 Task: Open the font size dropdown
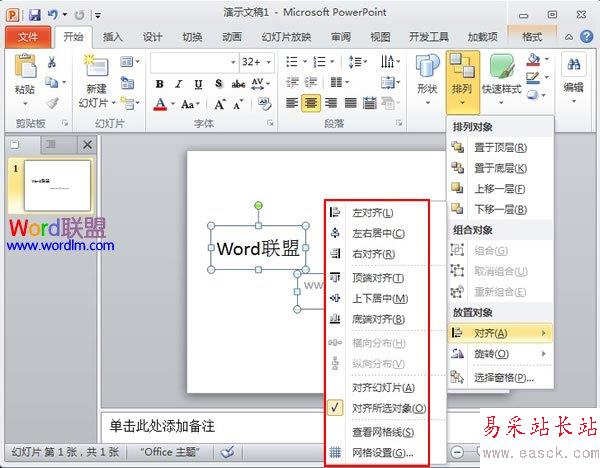(269, 62)
